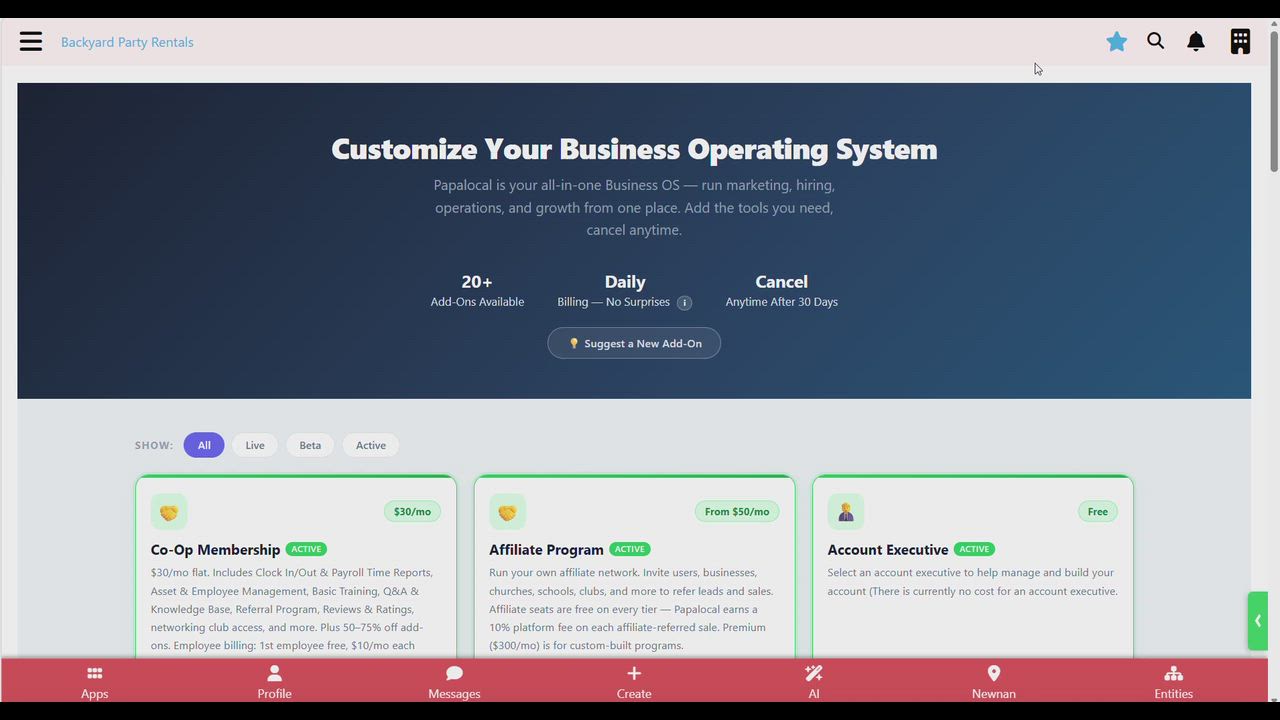
Task: Open the hamburger menu
Action: coord(31,41)
